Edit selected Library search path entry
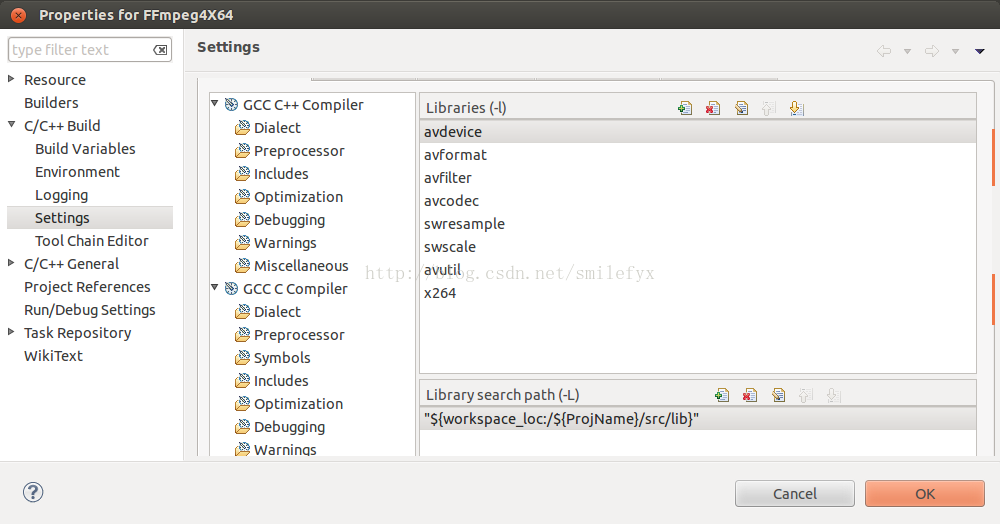Viewport: 1000px width, 524px height. coord(778,395)
